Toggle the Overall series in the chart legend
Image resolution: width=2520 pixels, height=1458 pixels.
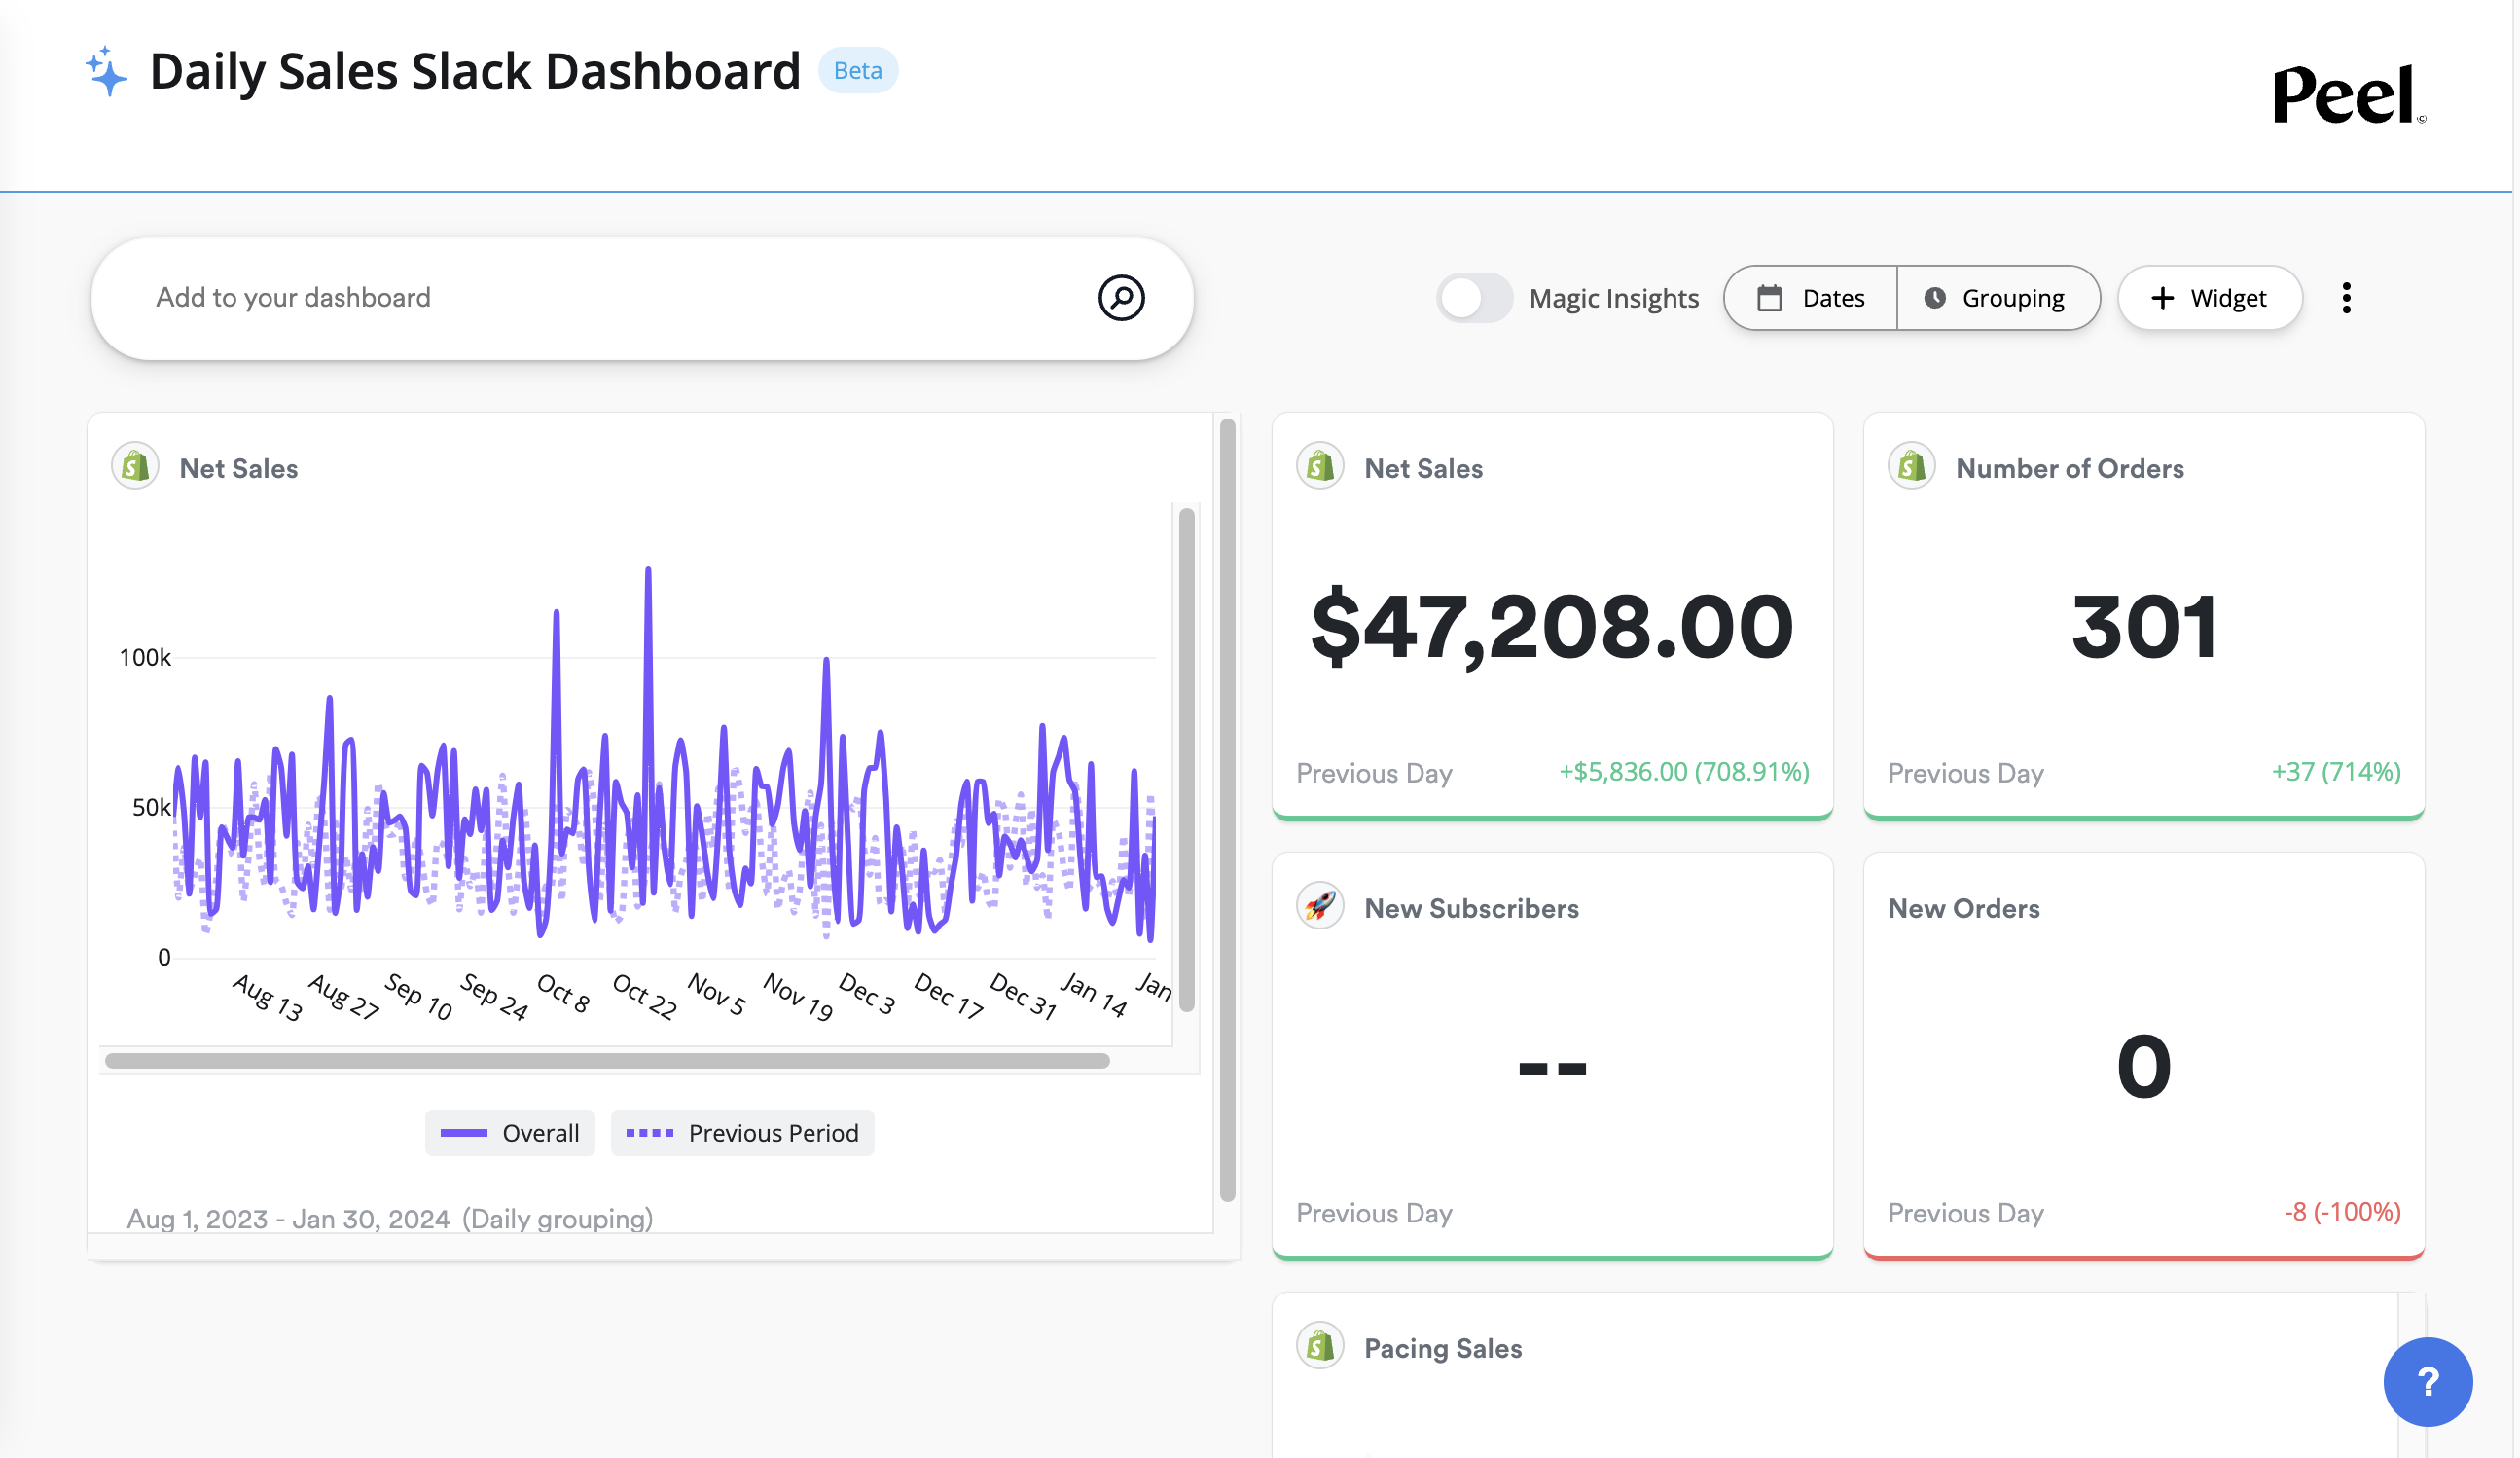tap(510, 1132)
